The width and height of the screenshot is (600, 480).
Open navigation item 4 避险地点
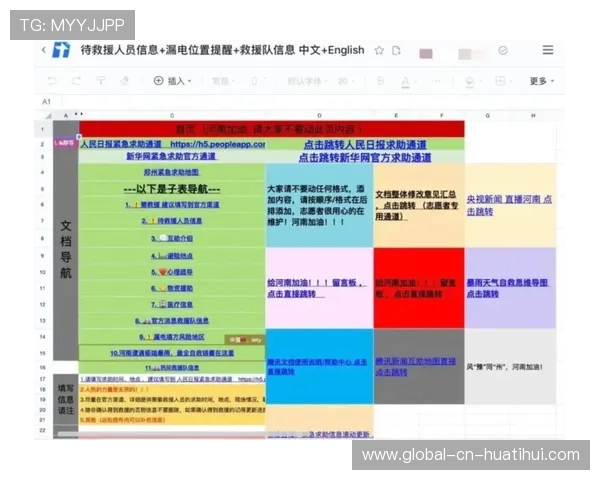(x=171, y=256)
